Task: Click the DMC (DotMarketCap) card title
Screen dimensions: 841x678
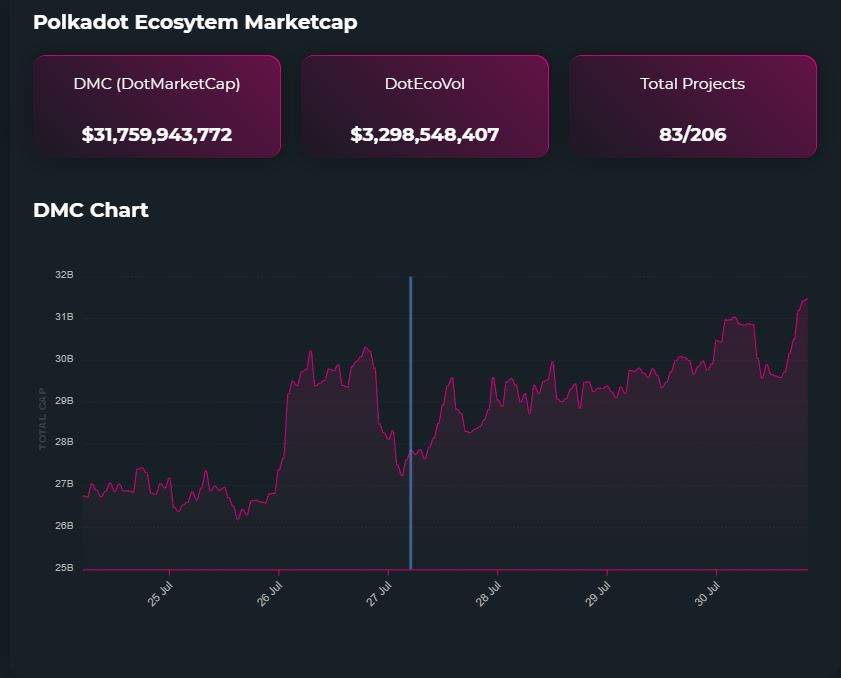Action: (157, 84)
